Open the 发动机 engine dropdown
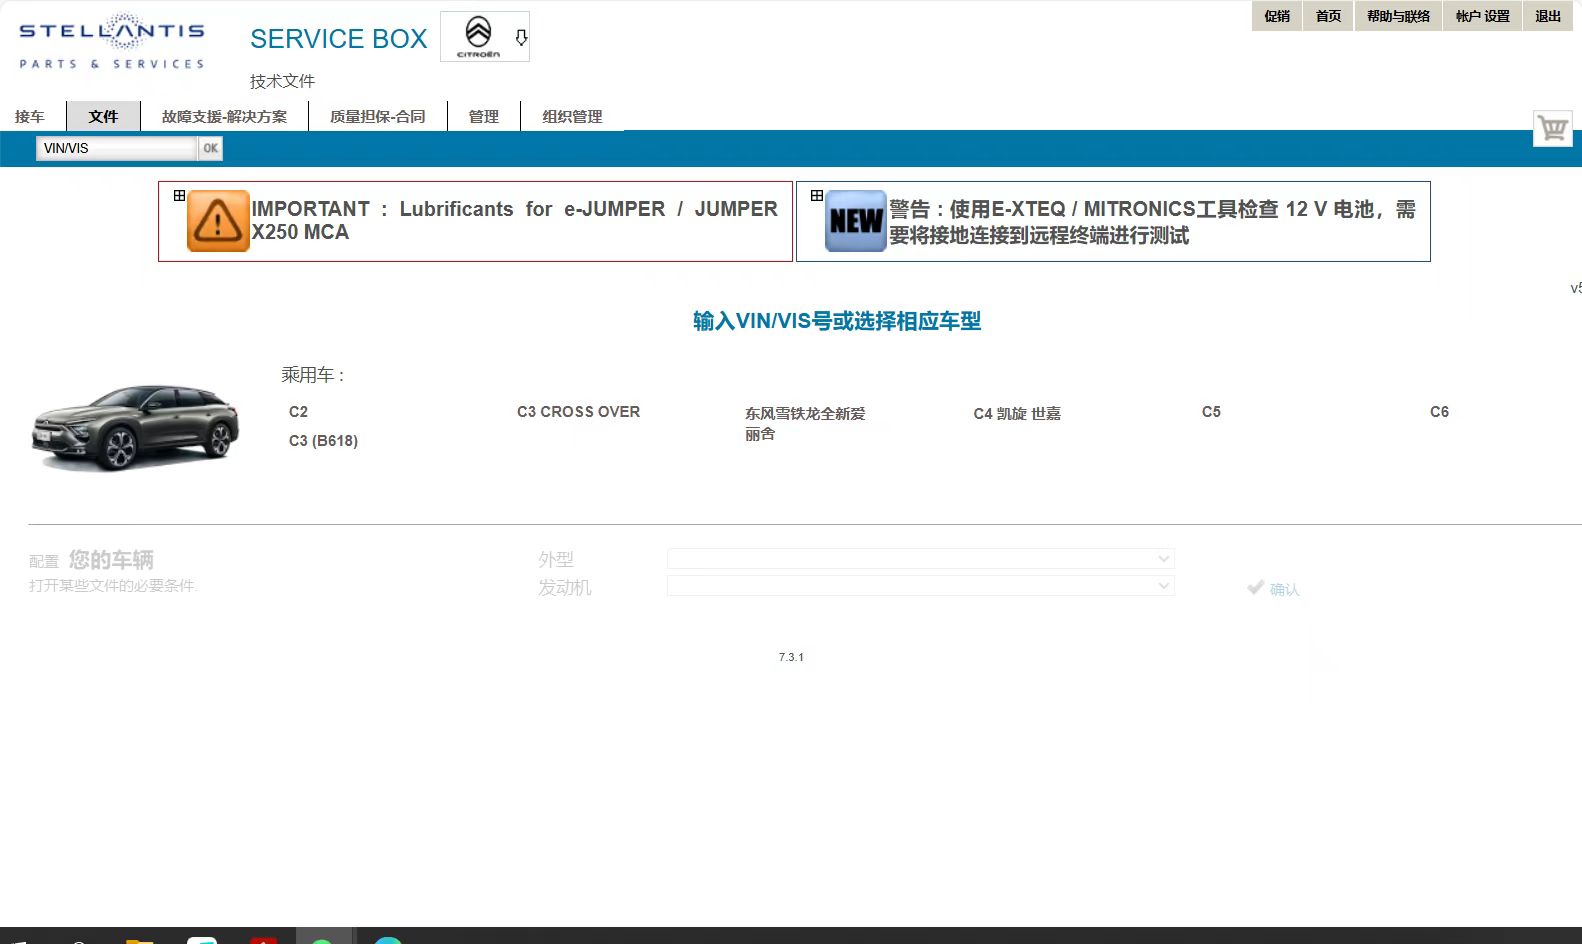The width and height of the screenshot is (1582, 944). (x=920, y=586)
